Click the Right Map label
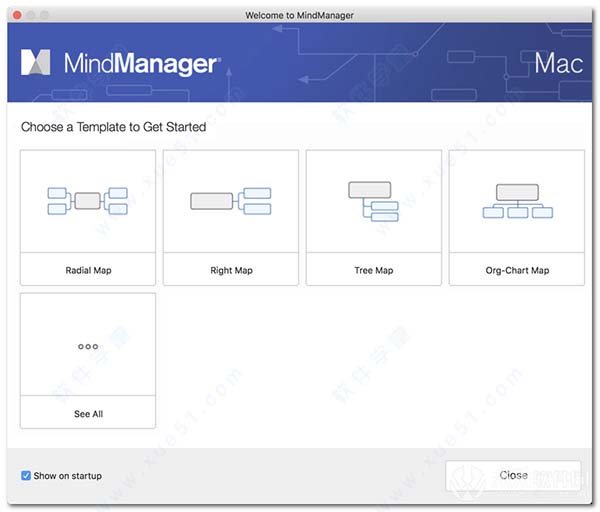This screenshot has height=512, width=600. pyautogui.click(x=232, y=270)
